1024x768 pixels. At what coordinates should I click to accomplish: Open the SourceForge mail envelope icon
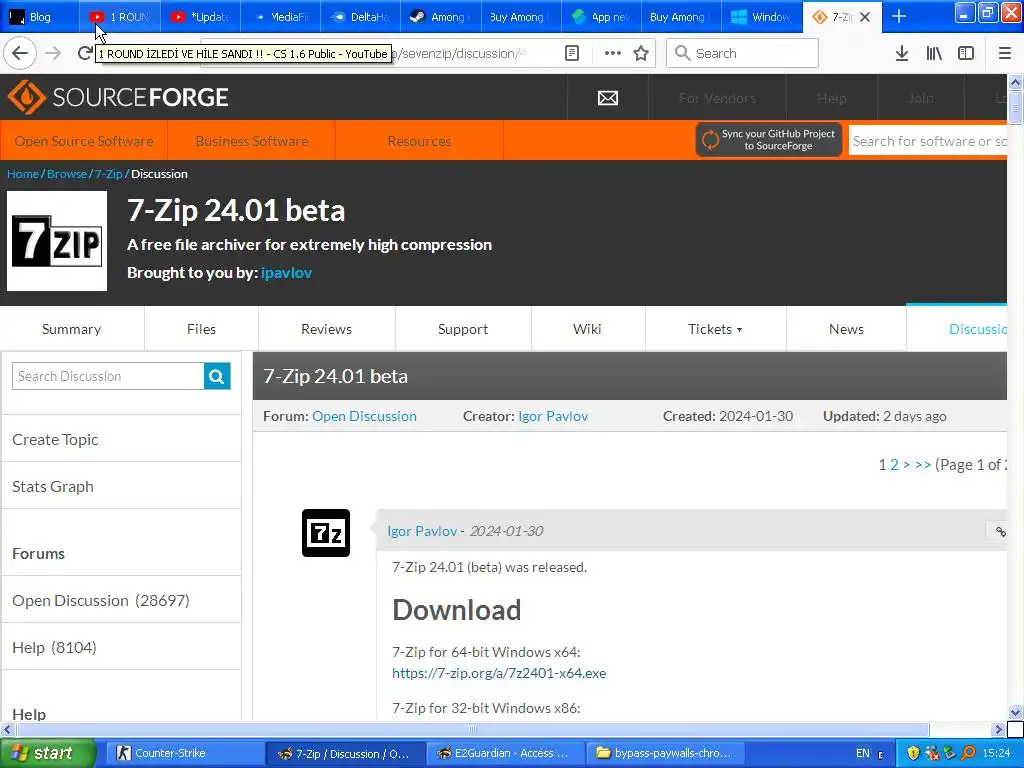tap(608, 98)
